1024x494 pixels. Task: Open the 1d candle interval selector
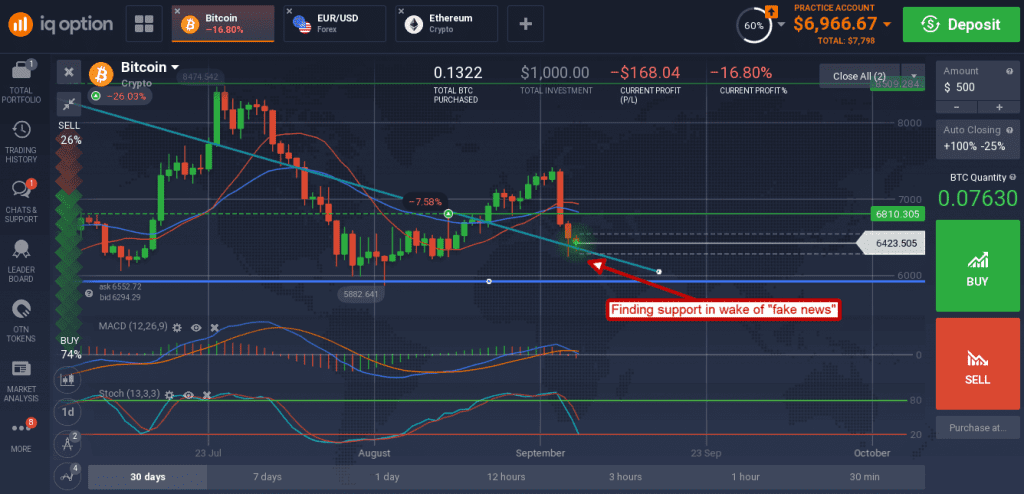(x=67, y=412)
